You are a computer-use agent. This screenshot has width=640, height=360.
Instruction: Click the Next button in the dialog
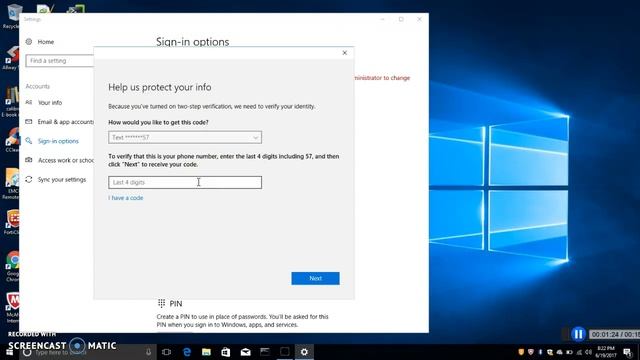pos(315,278)
